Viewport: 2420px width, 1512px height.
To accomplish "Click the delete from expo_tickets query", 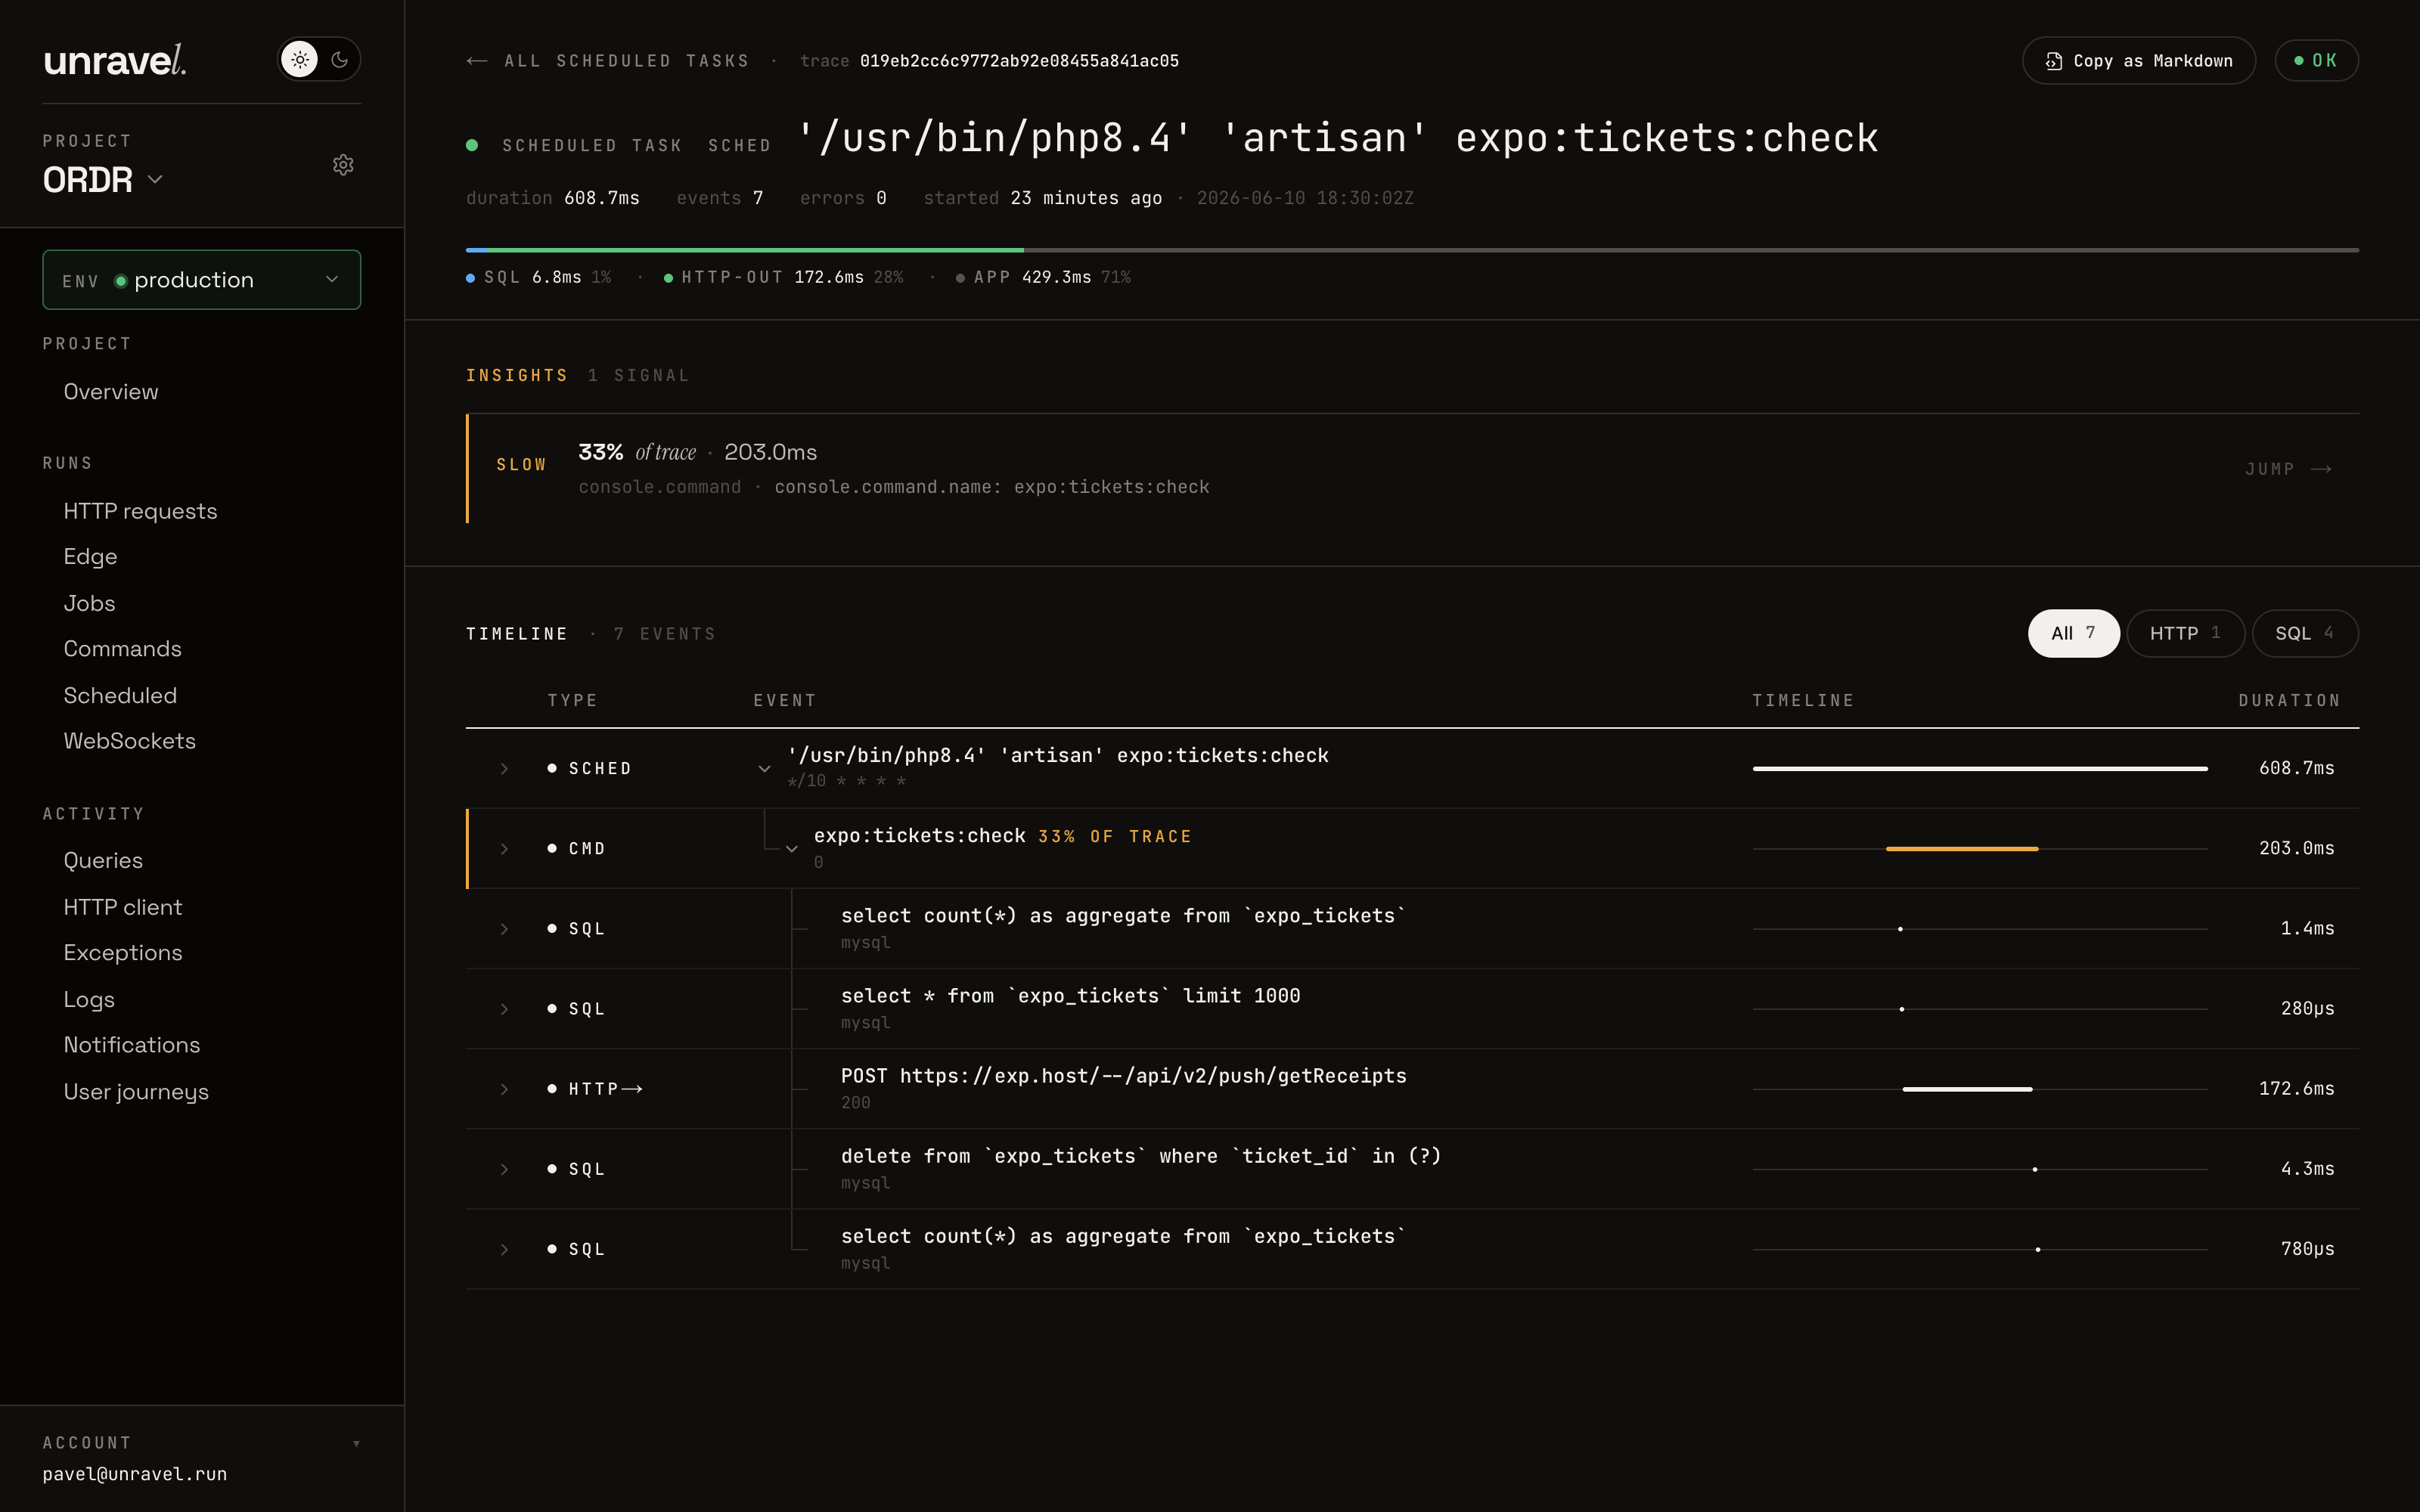I will (1141, 1156).
